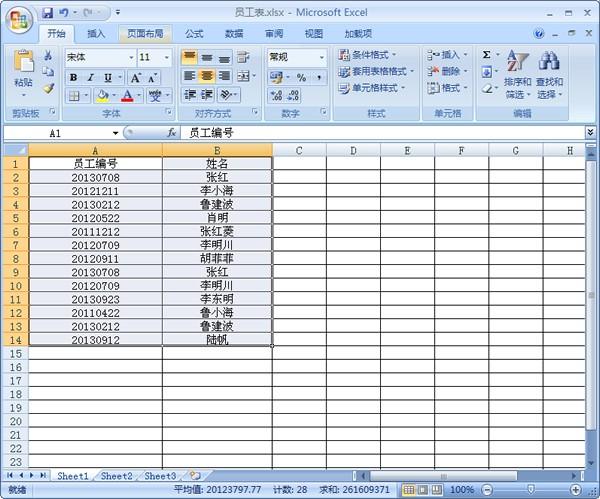Toggle Italic formatting
Viewport: 600px width, 499px height.
[91, 78]
